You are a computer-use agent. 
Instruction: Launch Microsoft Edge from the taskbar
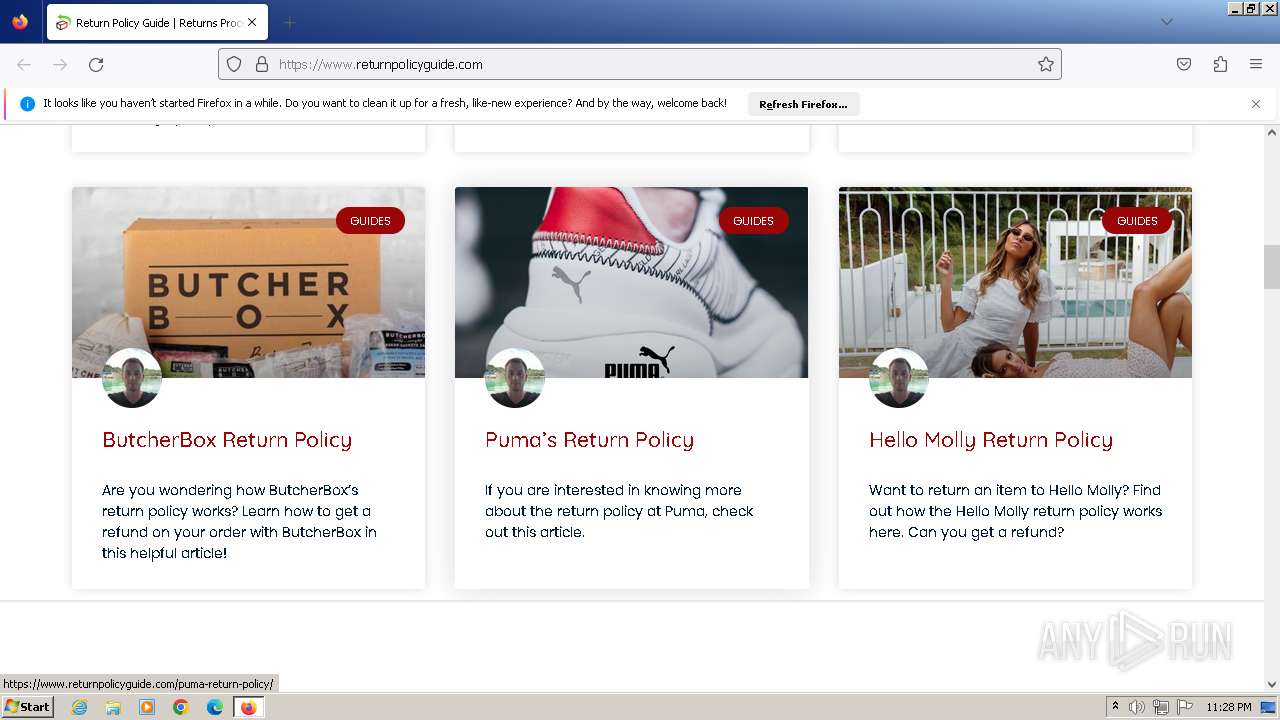(215, 707)
